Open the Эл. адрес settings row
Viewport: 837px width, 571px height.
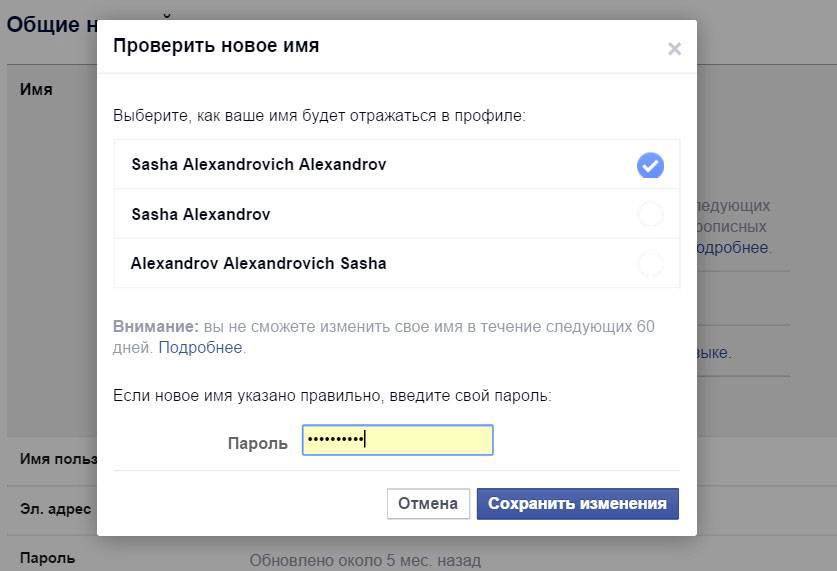point(55,509)
